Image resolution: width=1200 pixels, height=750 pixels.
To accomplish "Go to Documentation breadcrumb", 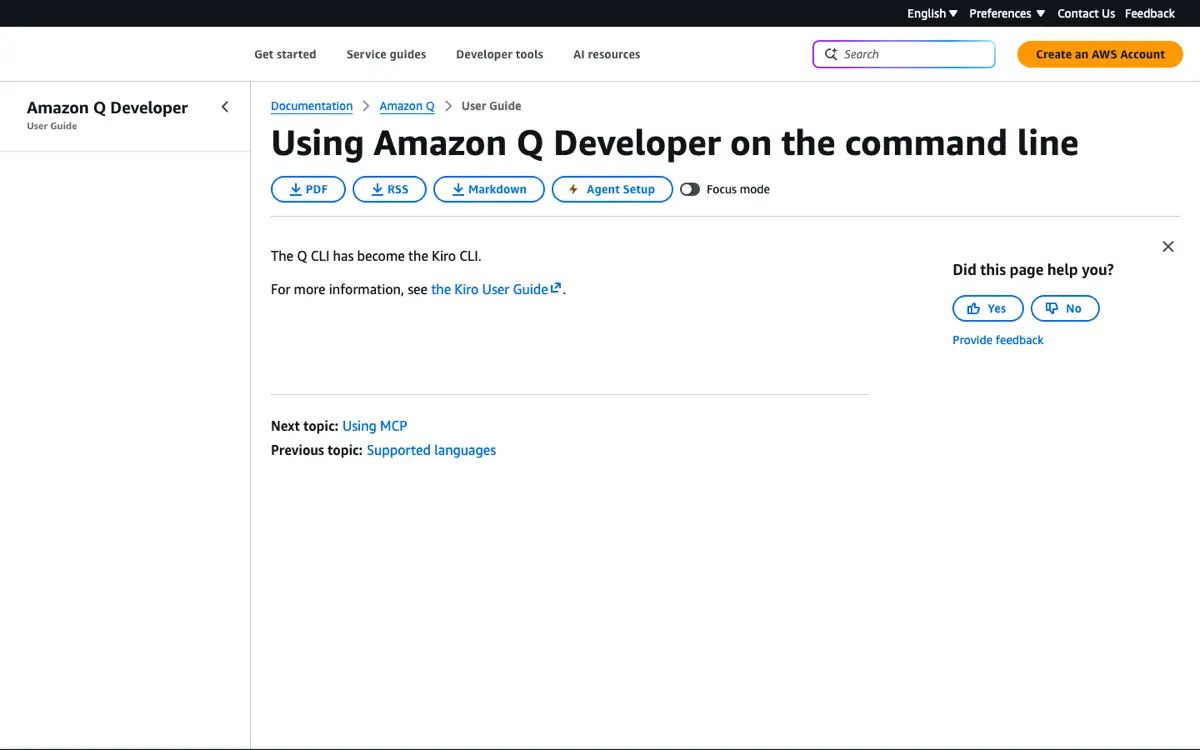I will click(x=312, y=106).
